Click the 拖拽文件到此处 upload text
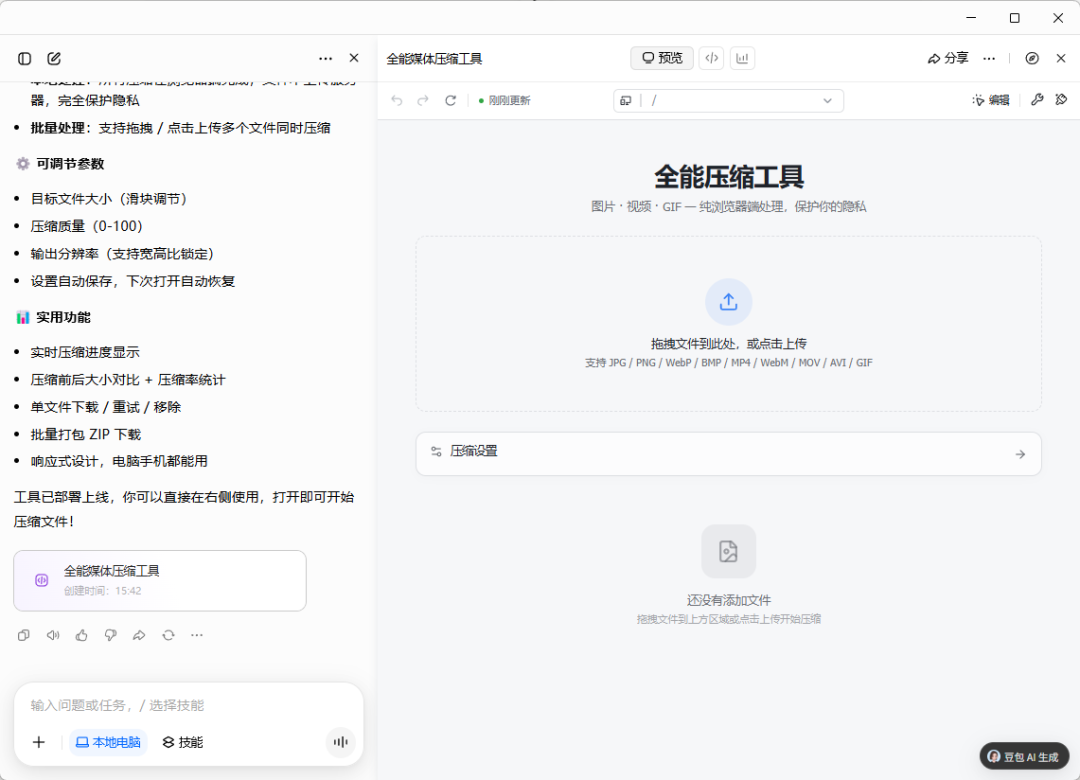Image resolution: width=1080 pixels, height=780 pixels. pos(729,344)
